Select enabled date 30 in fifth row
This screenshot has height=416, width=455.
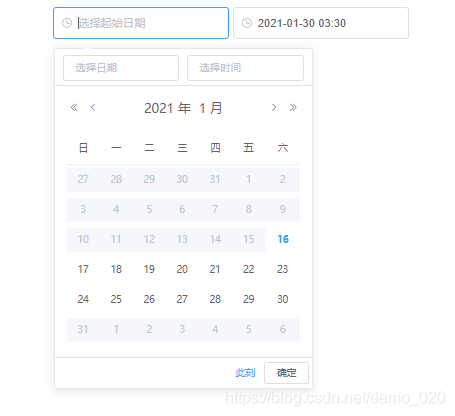pos(283,299)
